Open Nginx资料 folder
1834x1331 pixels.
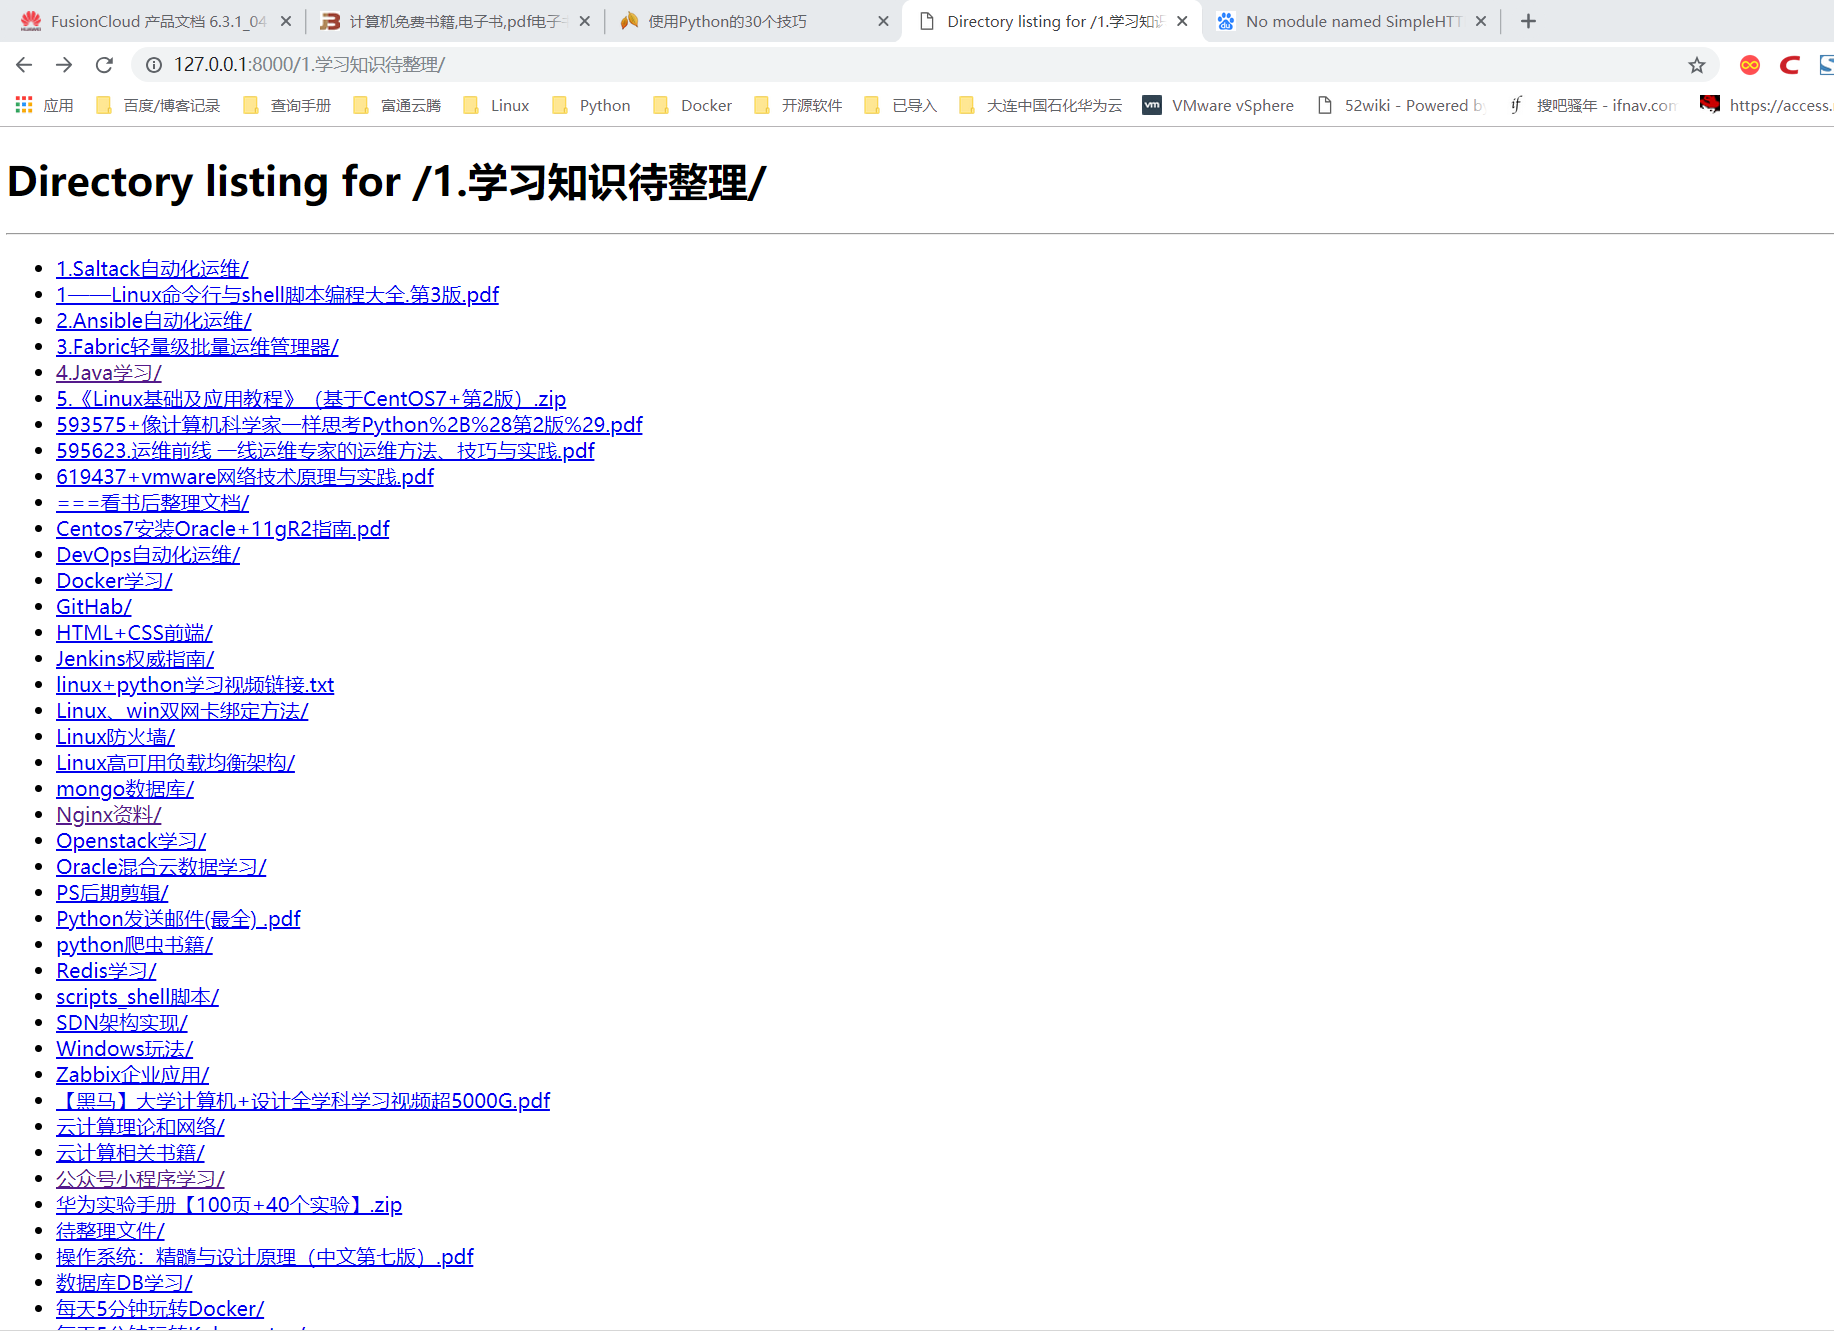(109, 815)
